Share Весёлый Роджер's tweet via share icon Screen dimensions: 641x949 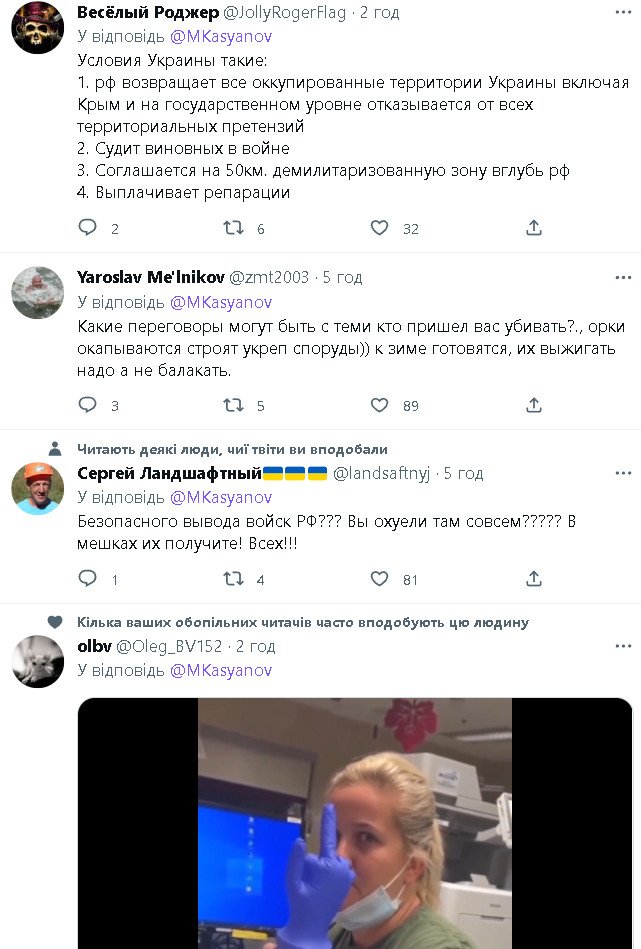(x=533, y=228)
